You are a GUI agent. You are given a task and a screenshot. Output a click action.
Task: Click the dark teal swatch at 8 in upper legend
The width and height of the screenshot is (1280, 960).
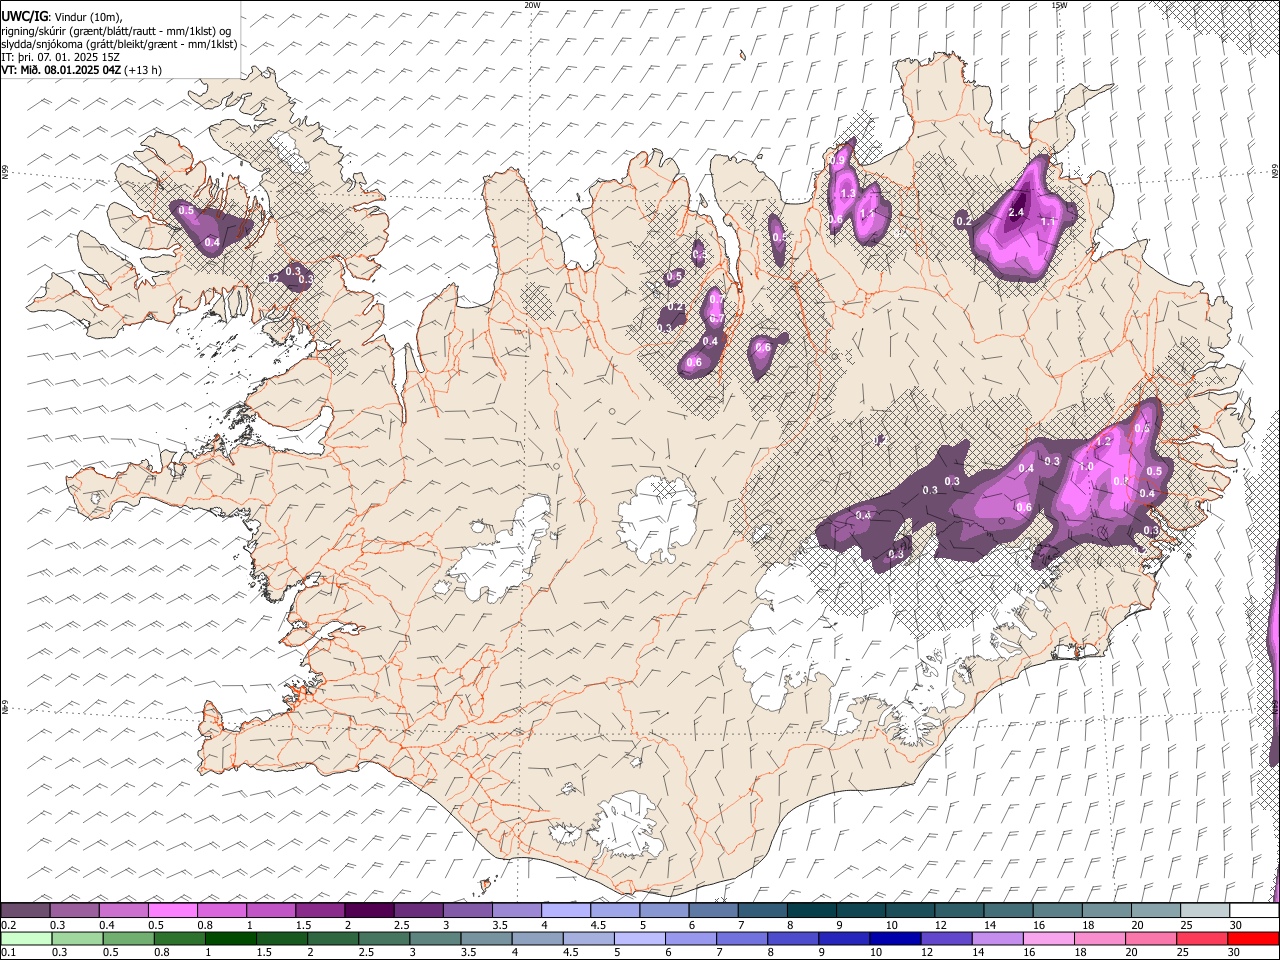[x=811, y=910]
